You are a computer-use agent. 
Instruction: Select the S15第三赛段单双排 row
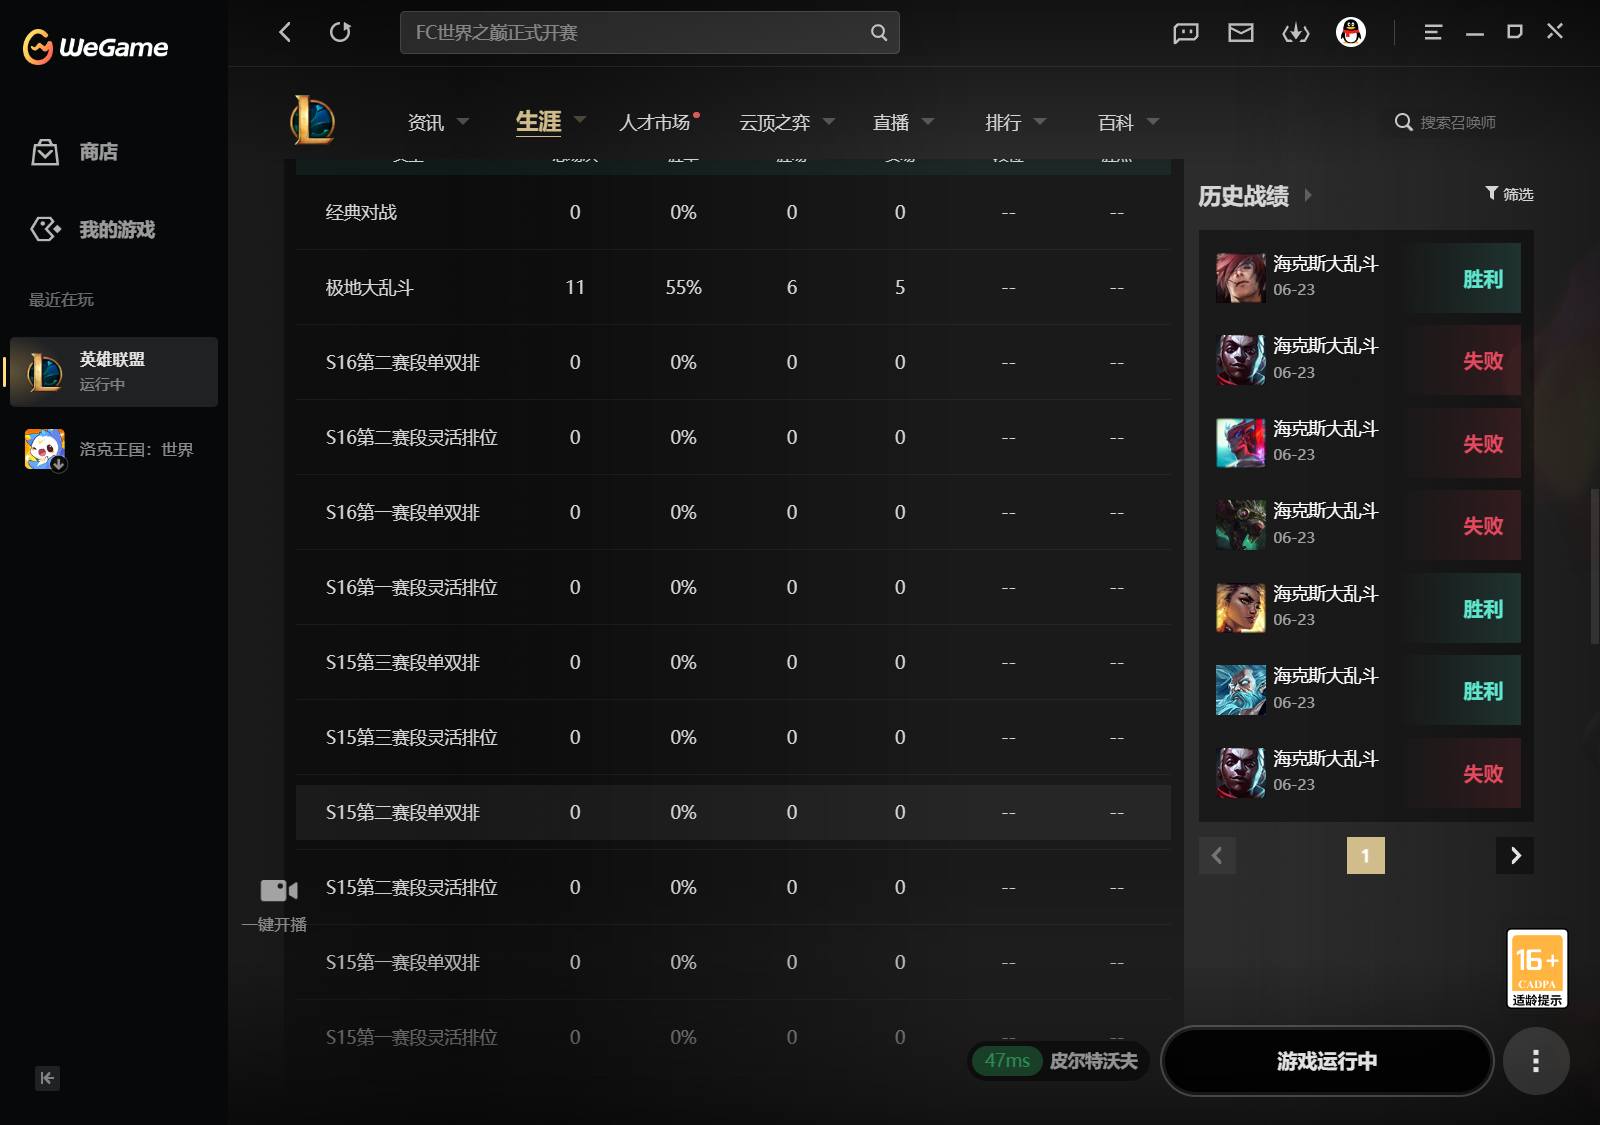pos(733,662)
